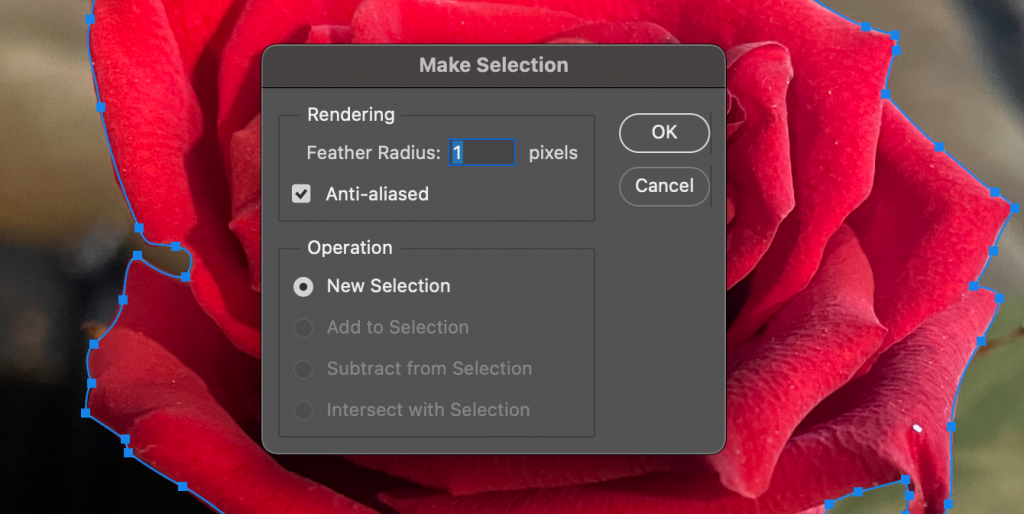
Task: Click the Add to Selection label text
Action: [398, 327]
